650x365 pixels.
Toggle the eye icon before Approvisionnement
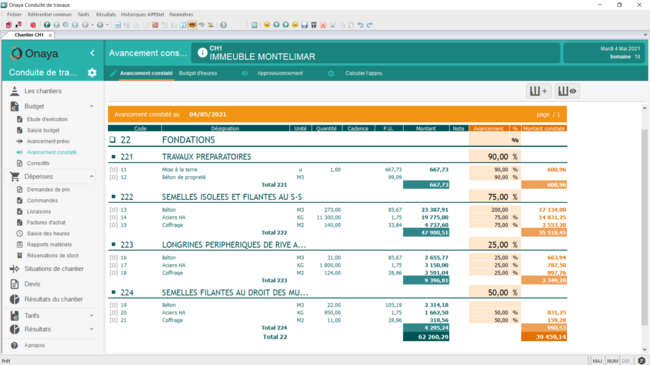point(245,73)
